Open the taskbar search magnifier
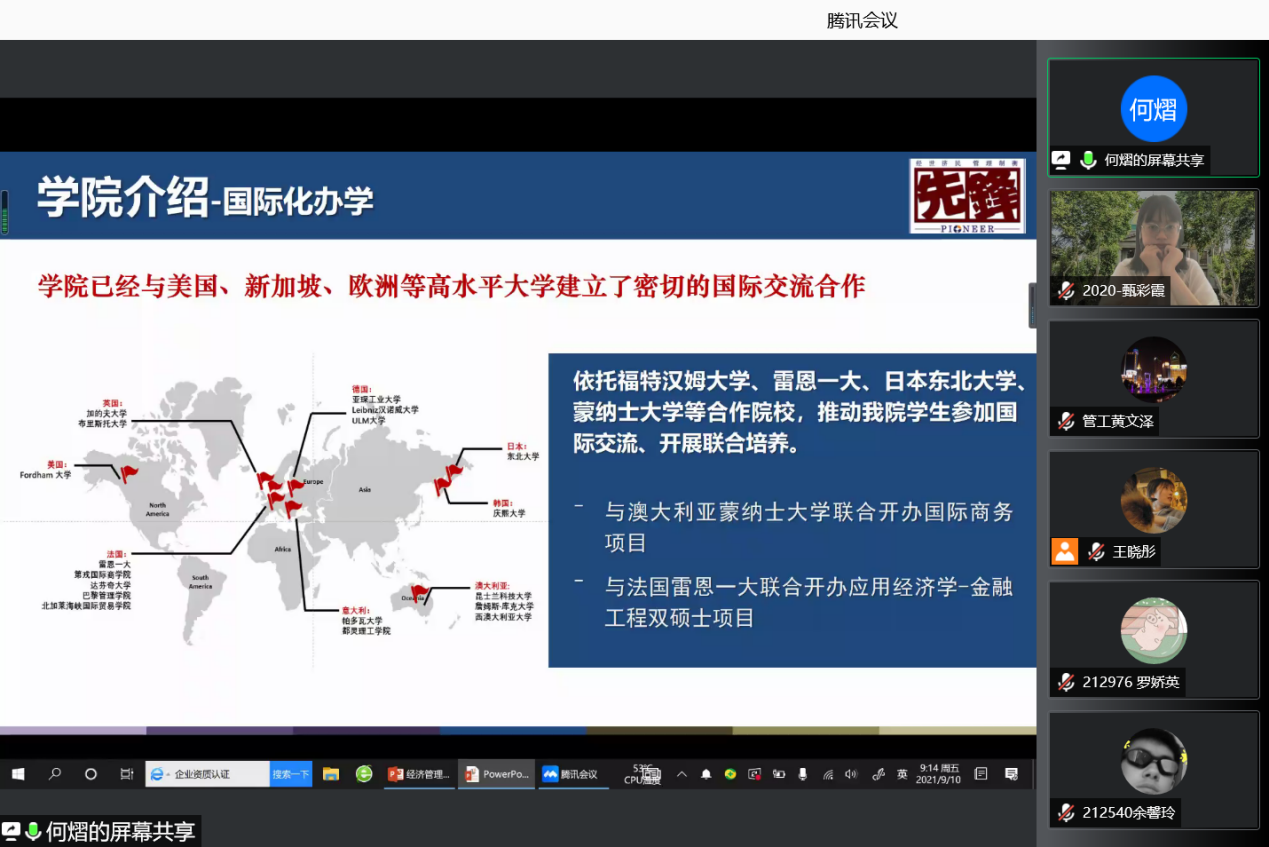 pos(55,774)
